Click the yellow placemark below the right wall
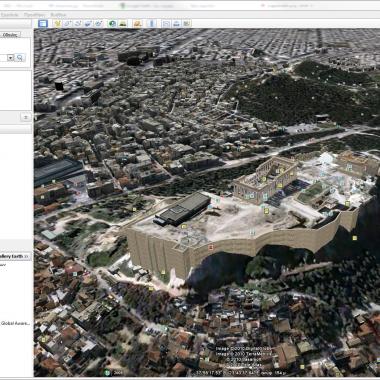The height and width of the screenshot is (380, 380). point(355,238)
